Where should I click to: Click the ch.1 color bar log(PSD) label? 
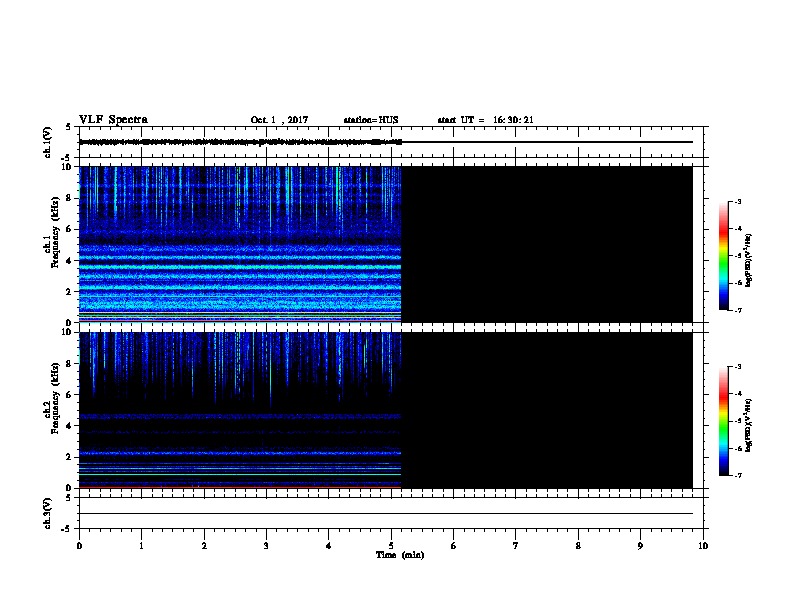tap(749, 261)
